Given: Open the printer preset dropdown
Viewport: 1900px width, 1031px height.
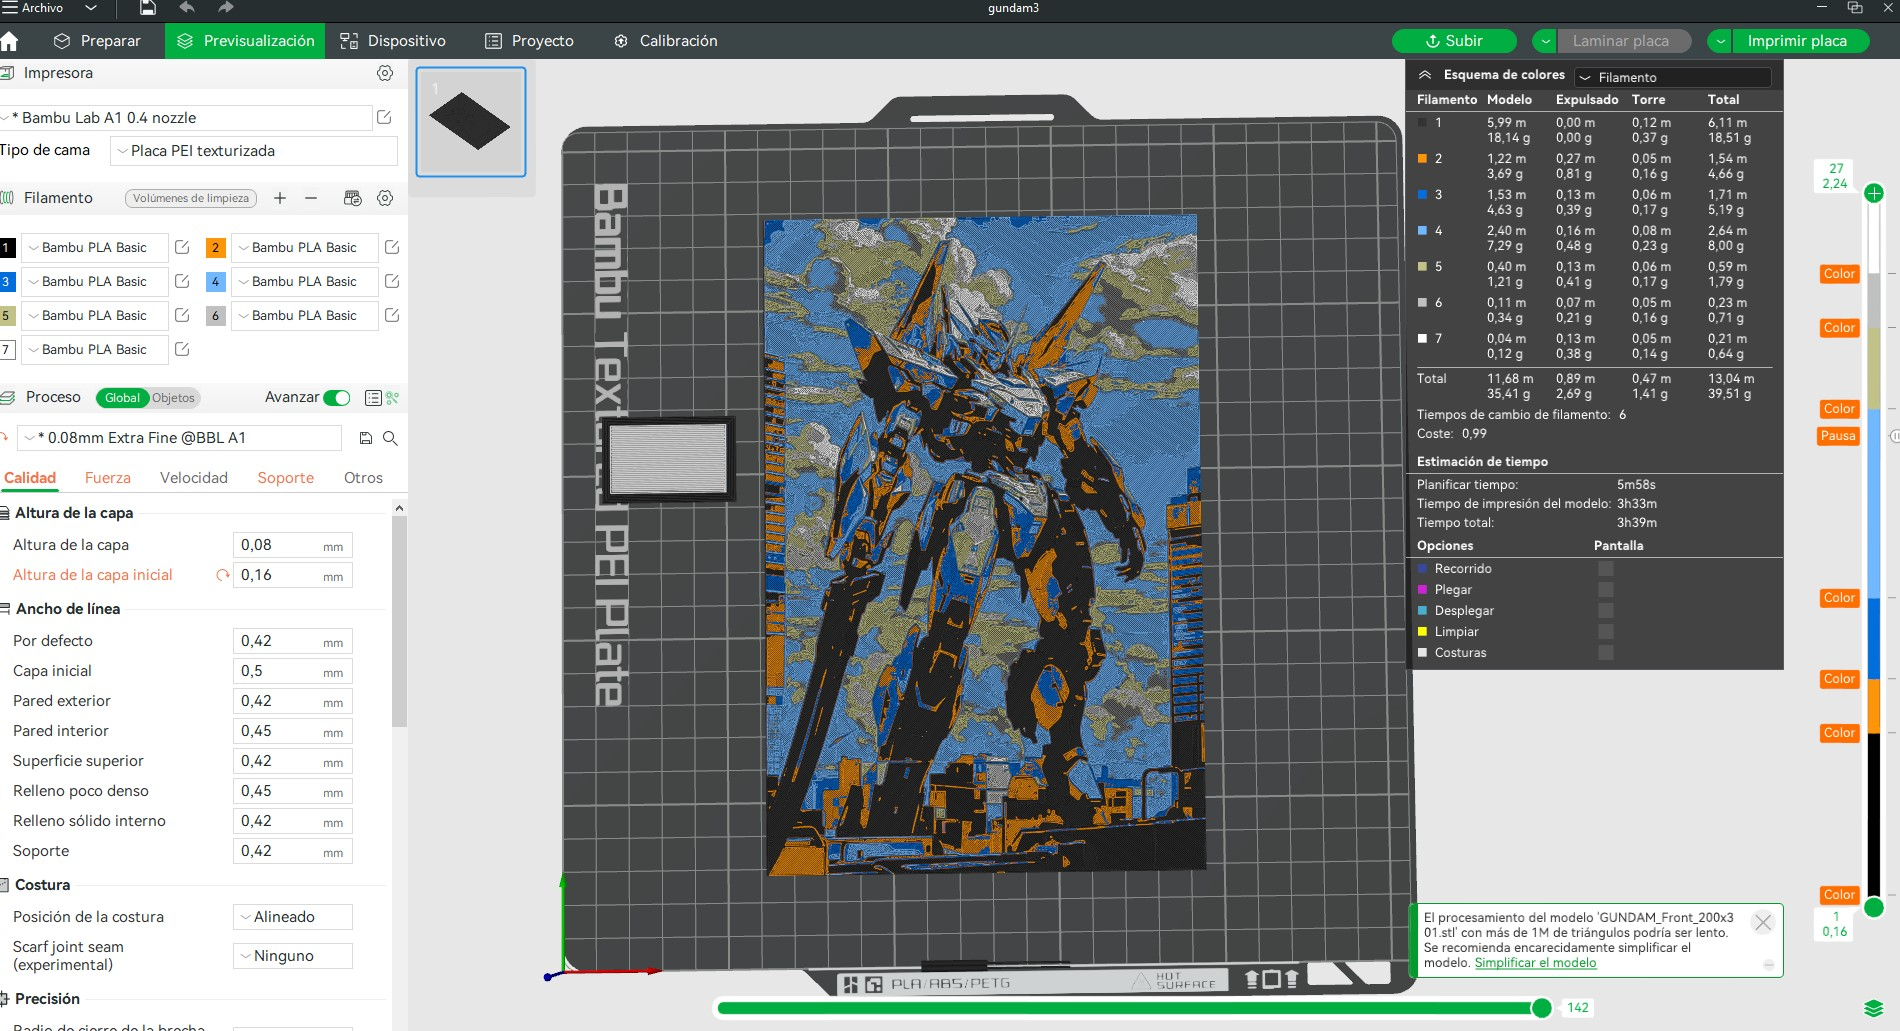Looking at the screenshot, I should click(186, 118).
